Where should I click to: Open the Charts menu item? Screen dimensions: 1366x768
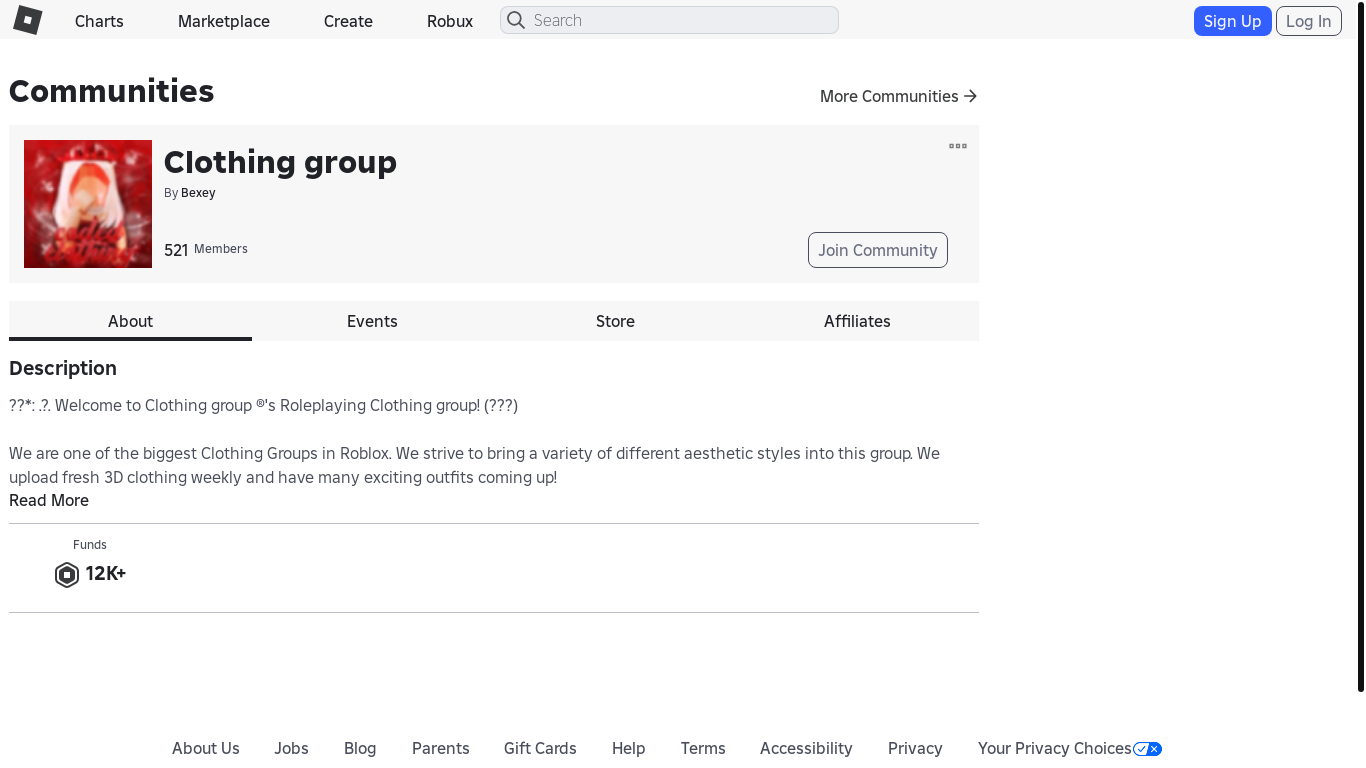pyautogui.click(x=99, y=21)
